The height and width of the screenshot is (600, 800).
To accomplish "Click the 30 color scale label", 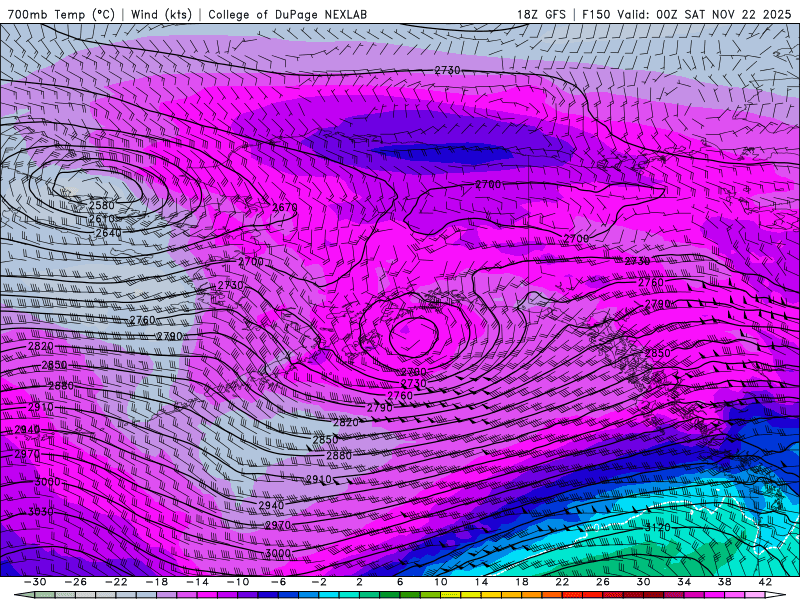I will pos(643,582).
